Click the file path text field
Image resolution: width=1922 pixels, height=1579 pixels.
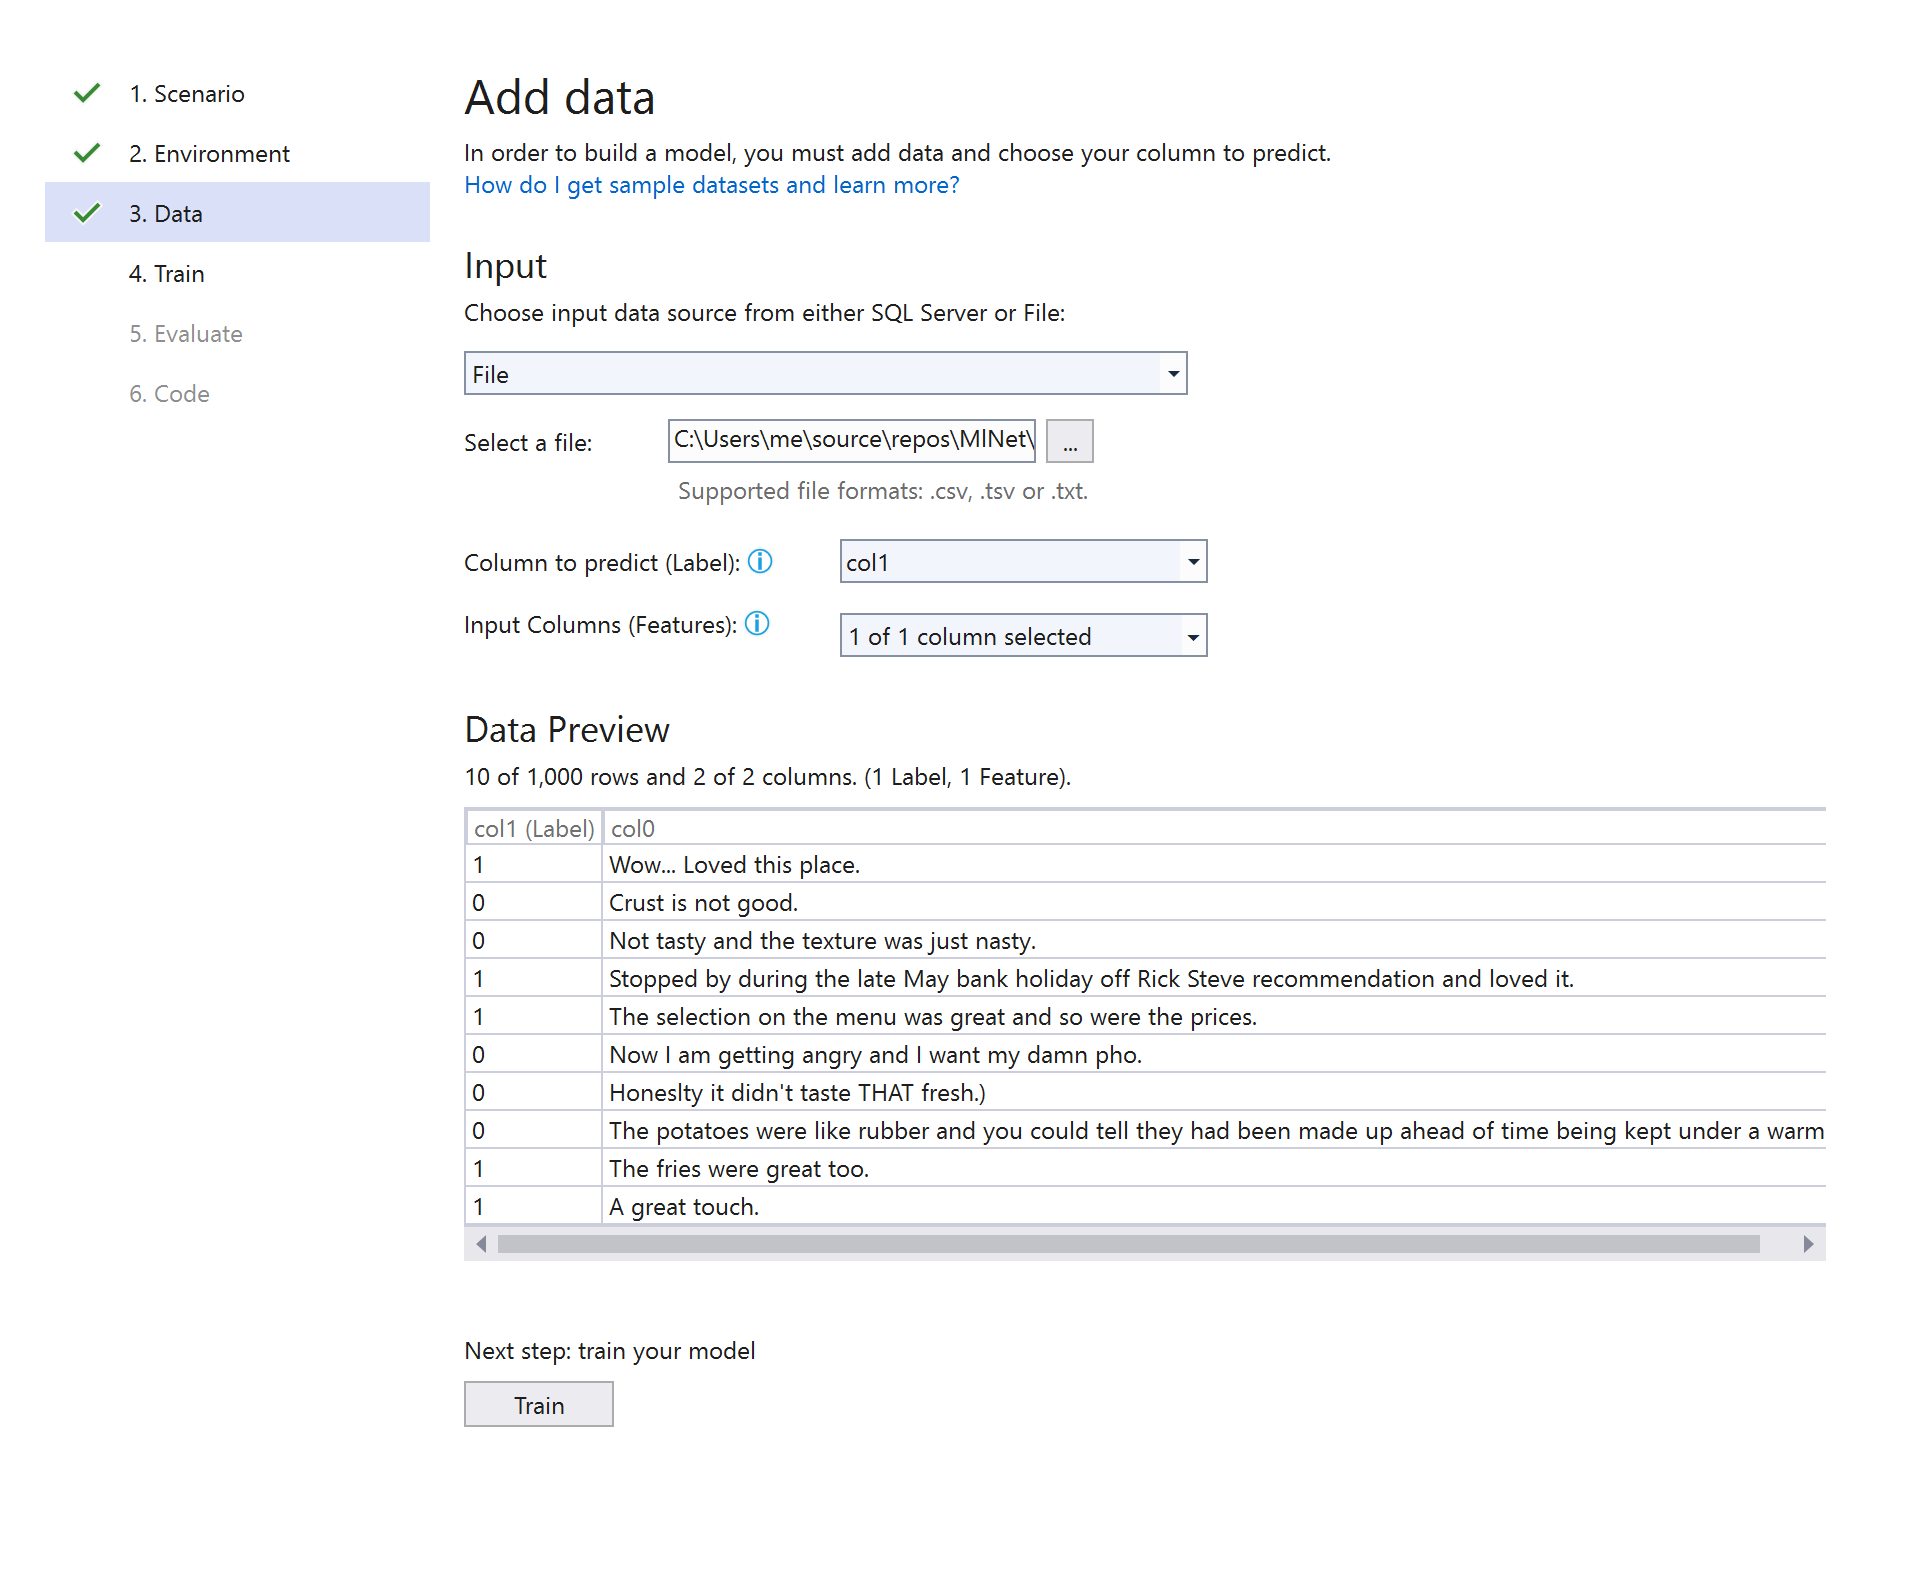850,440
